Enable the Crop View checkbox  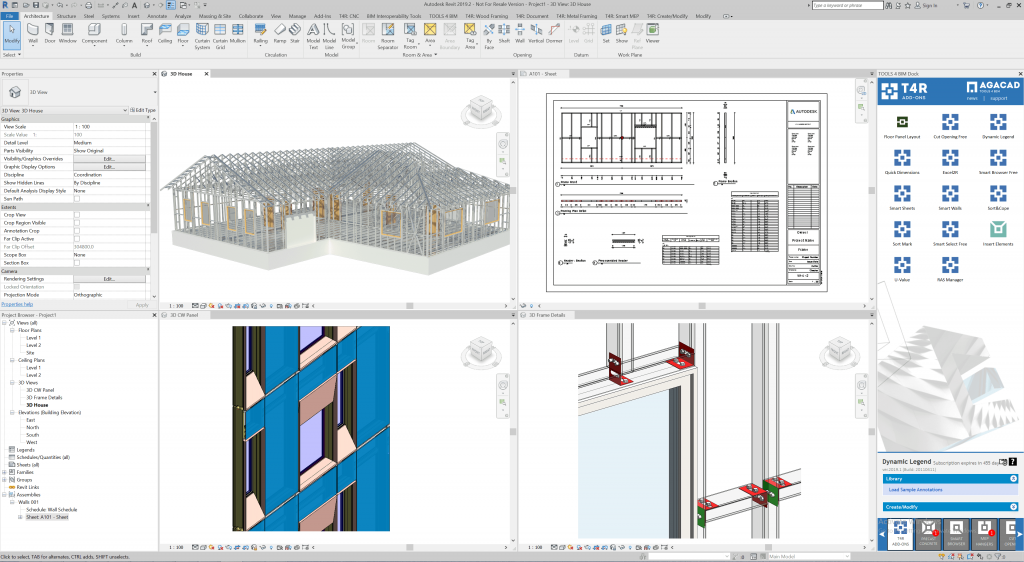click(76, 215)
